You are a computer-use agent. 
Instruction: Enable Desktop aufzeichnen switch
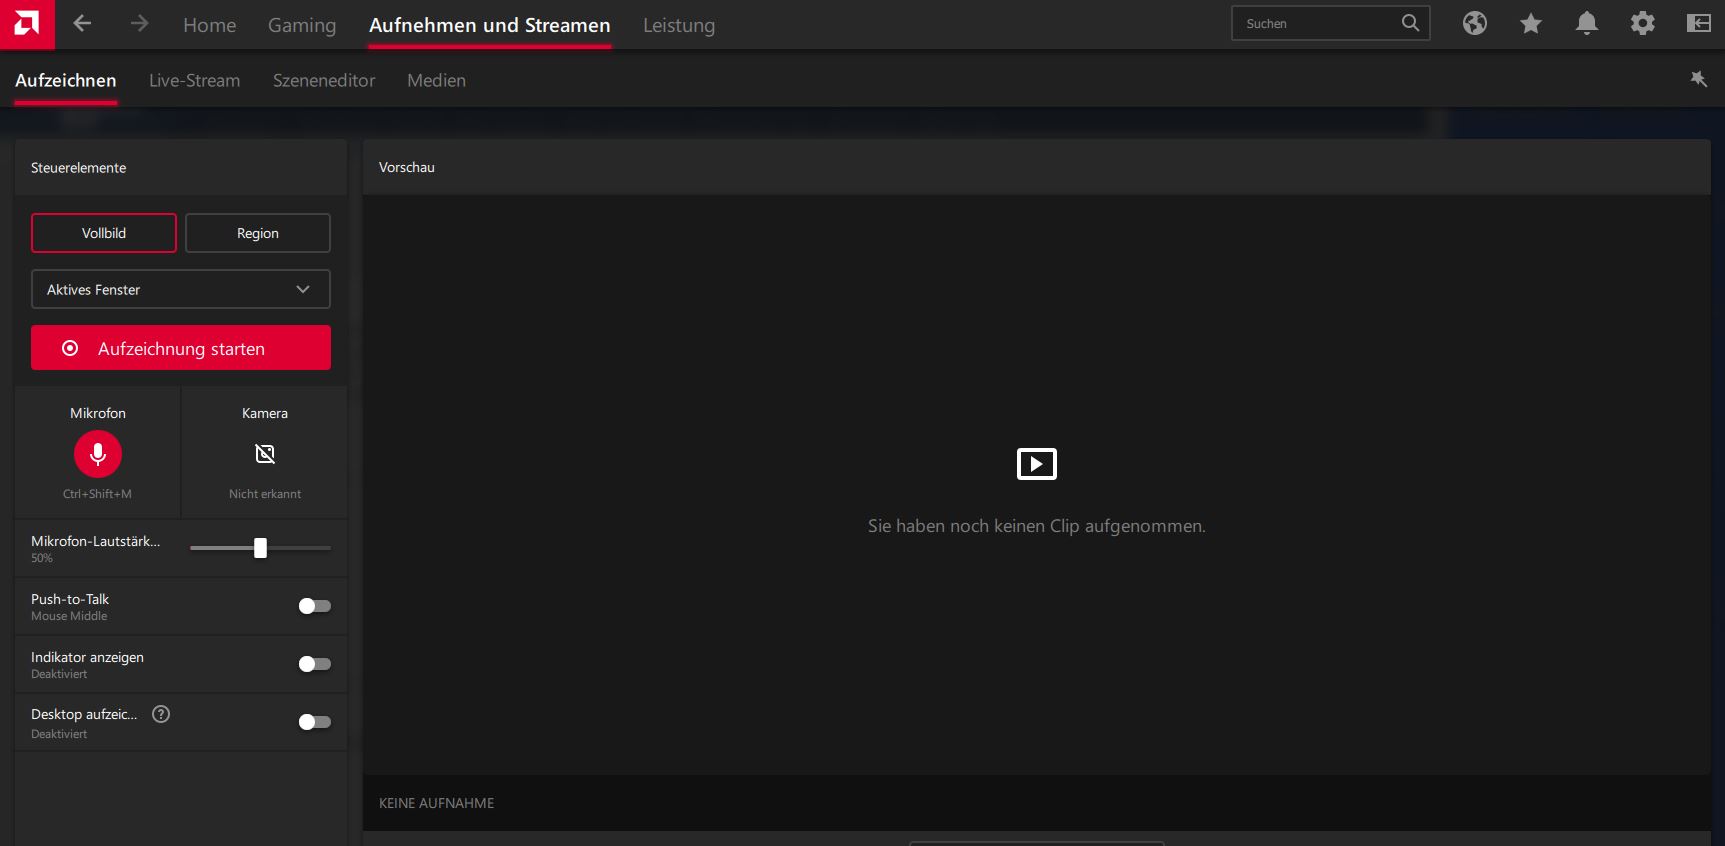point(315,722)
